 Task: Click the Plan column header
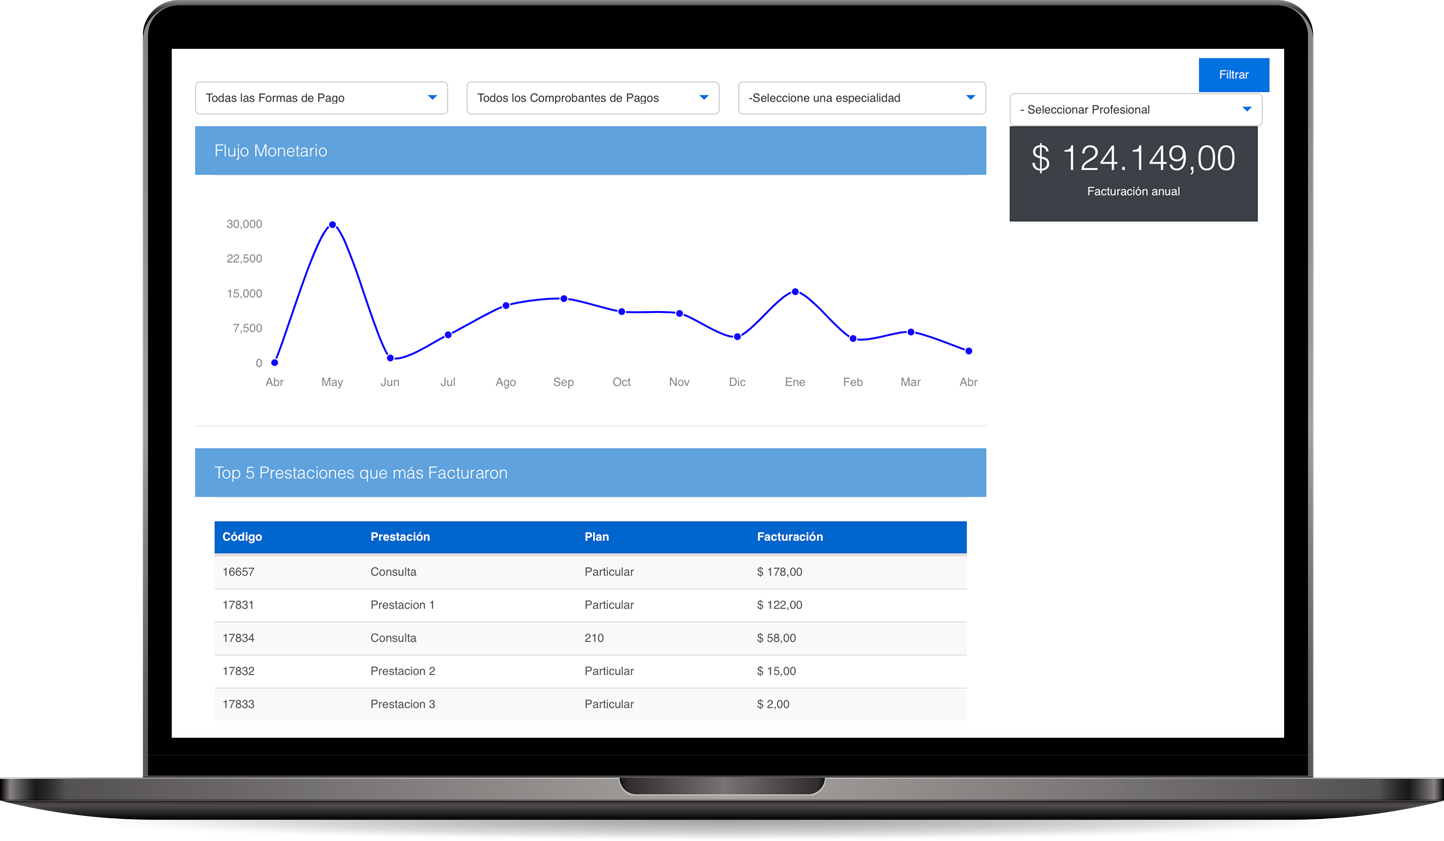click(597, 537)
